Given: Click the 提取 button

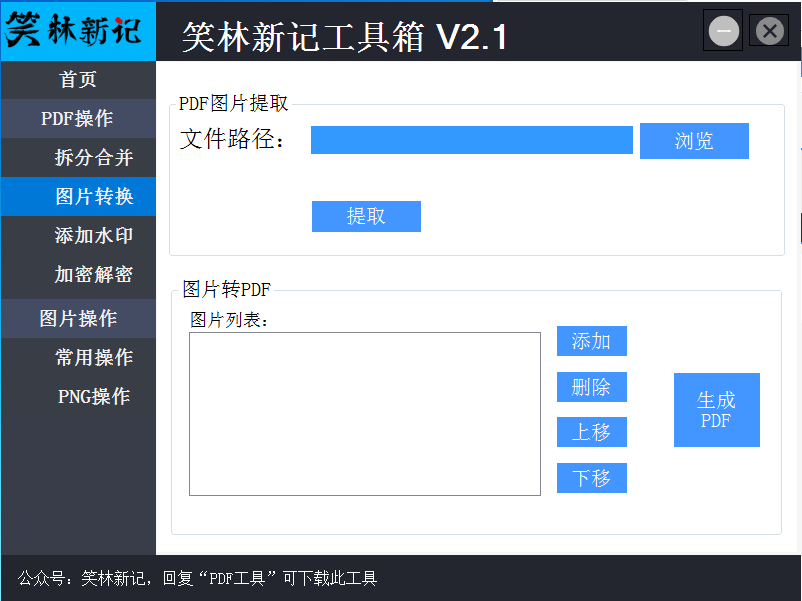Looking at the screenshot, I should tap(366, 216).
